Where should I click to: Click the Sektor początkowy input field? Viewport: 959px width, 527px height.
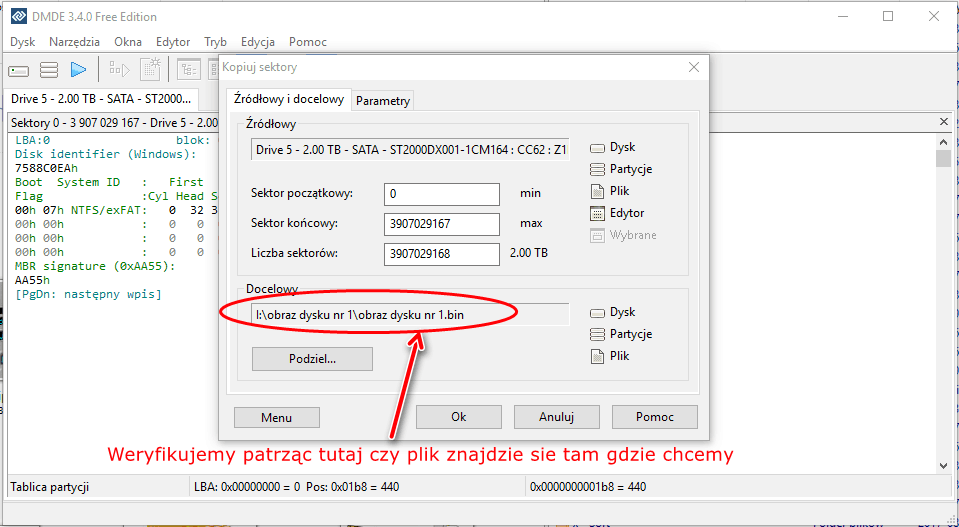point(441,194)
